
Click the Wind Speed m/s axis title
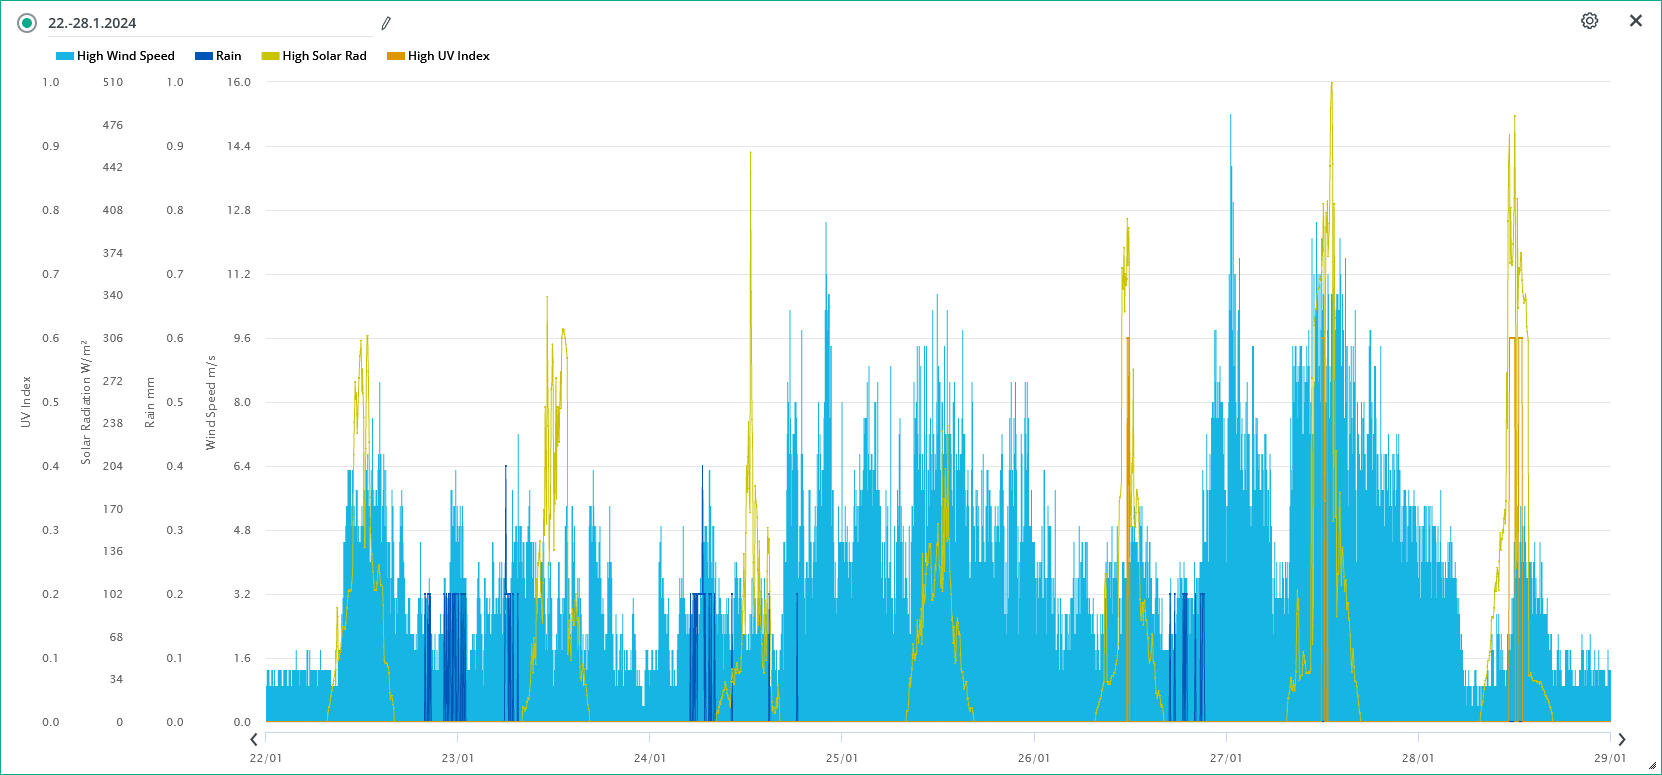point(211,402)
